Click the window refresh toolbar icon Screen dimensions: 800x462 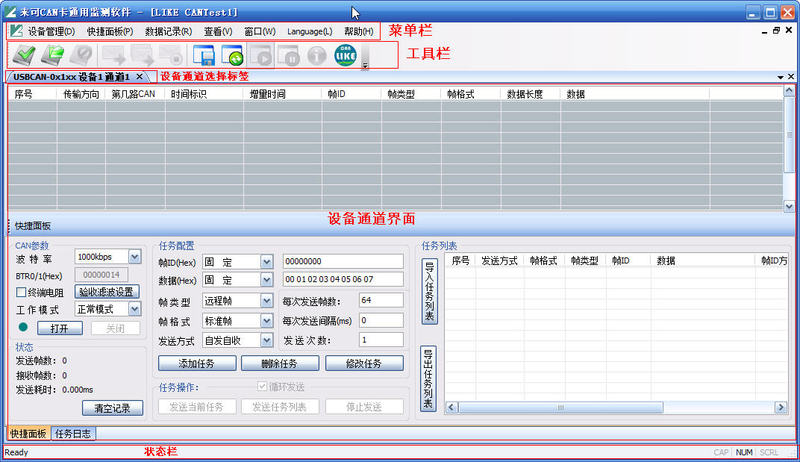point(232,56)
